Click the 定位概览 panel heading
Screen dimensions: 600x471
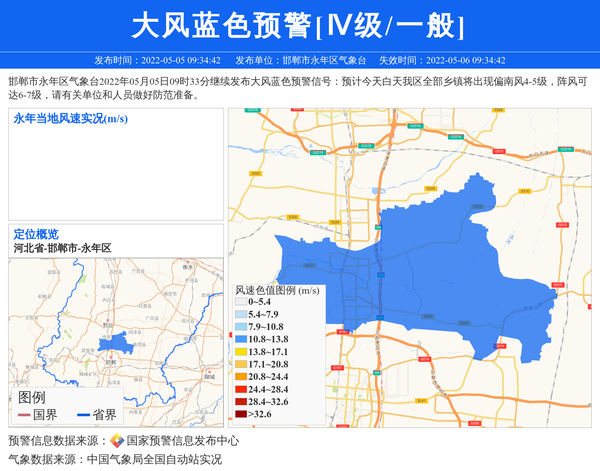(x=36, y=234)
